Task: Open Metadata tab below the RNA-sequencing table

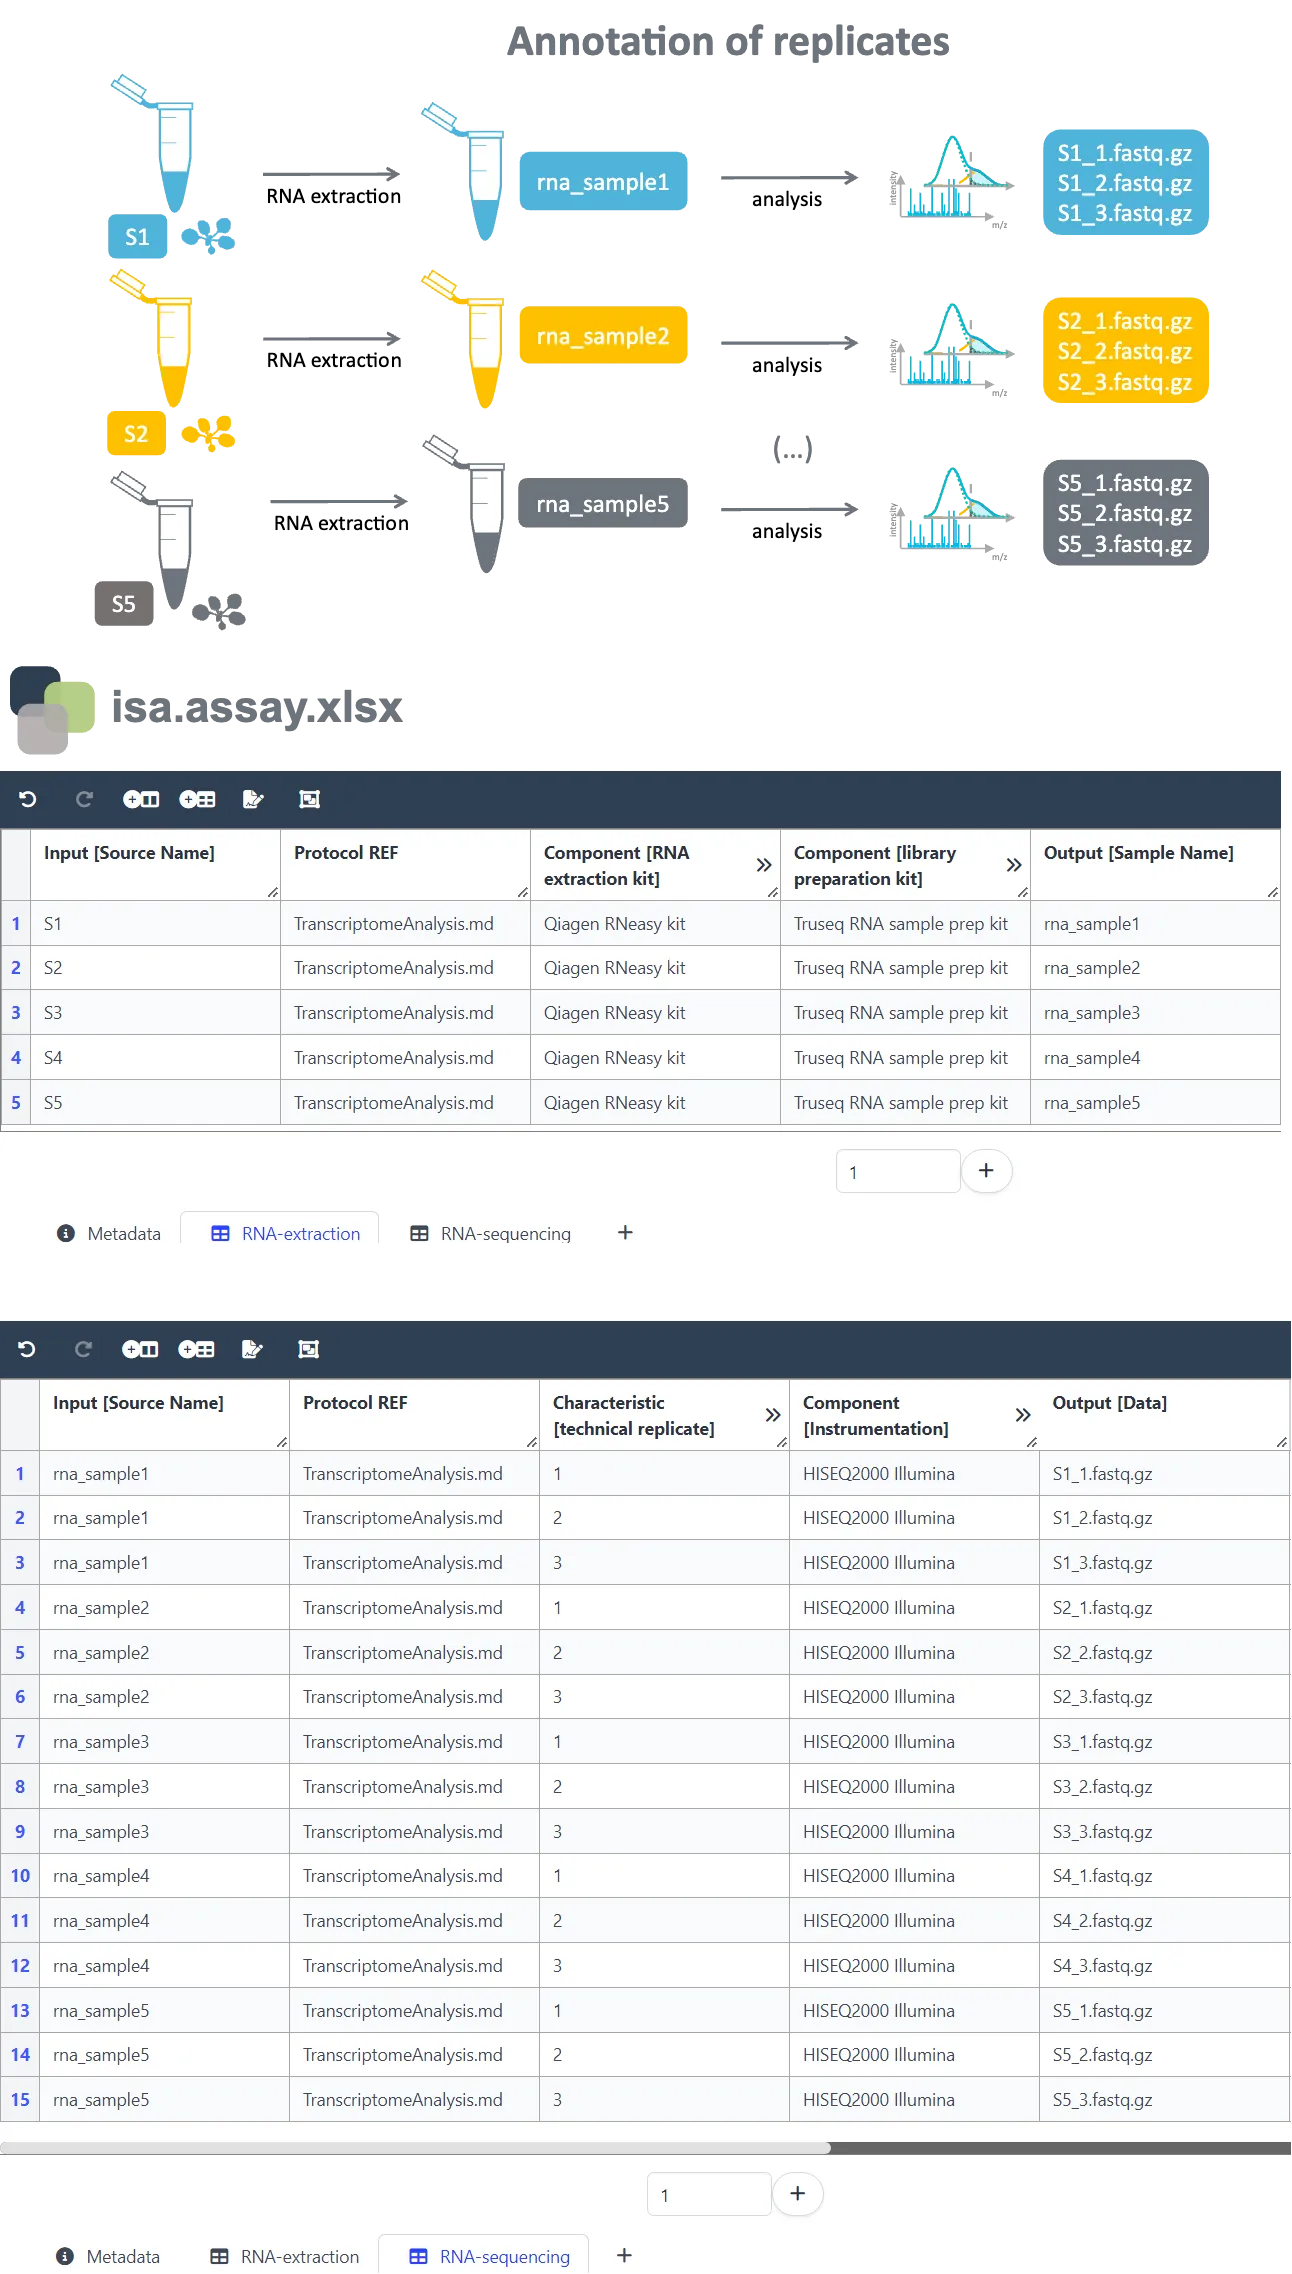Action: click(x=108, y=2256)
